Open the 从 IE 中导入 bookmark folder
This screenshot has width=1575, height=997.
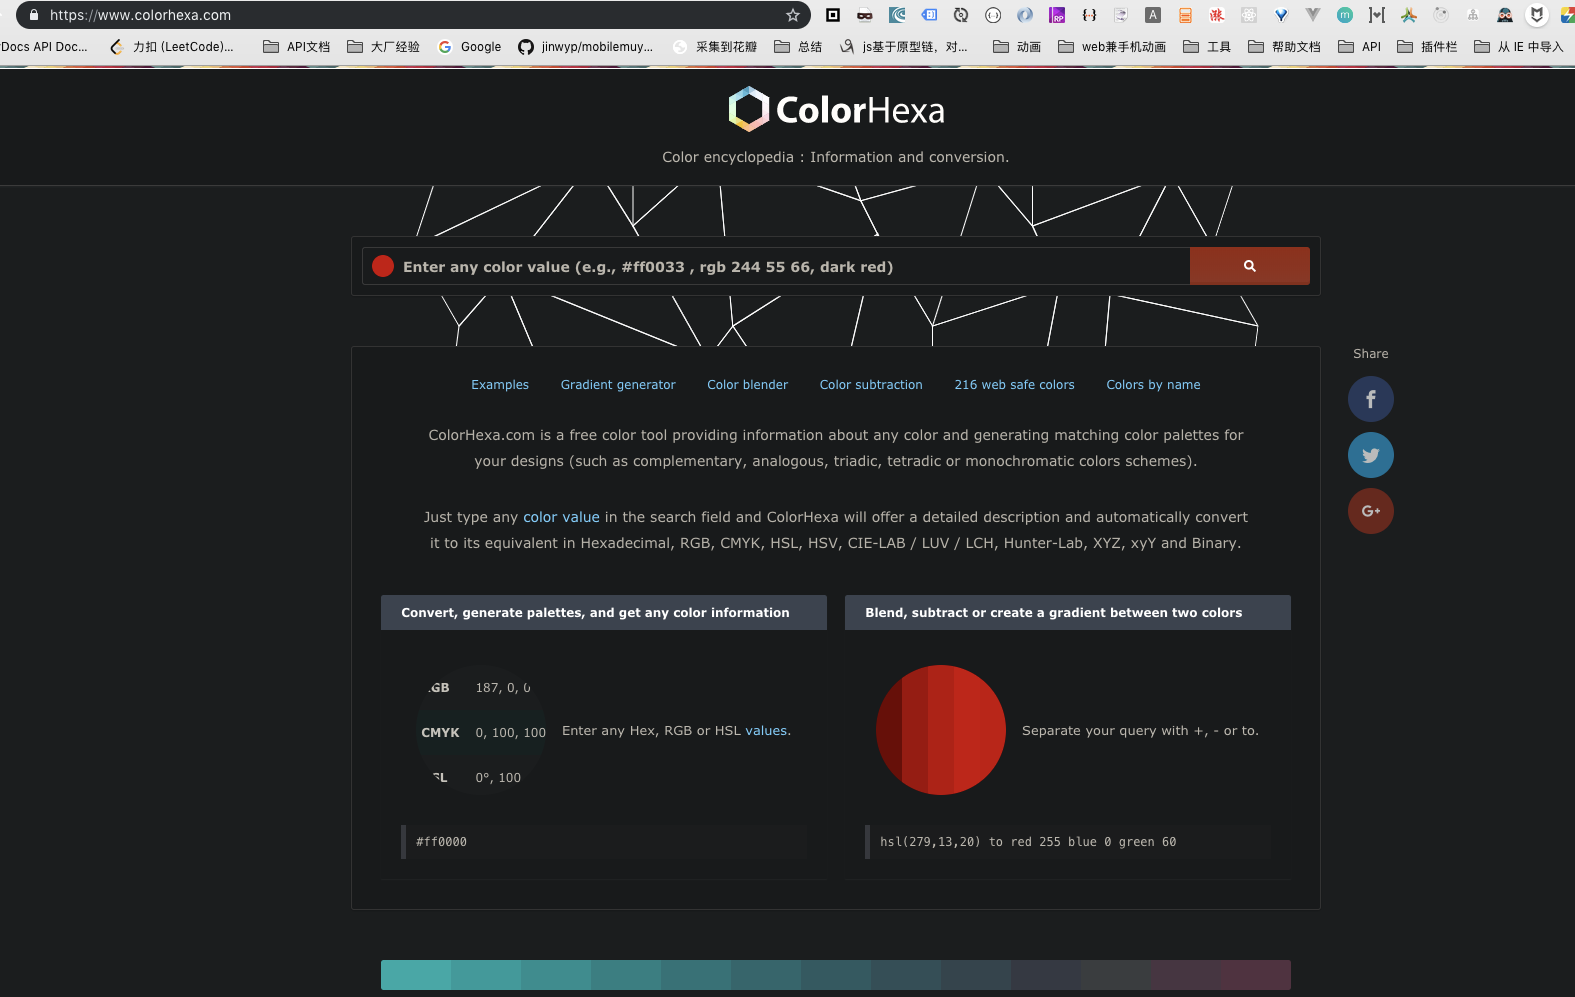click(1519, 47)
